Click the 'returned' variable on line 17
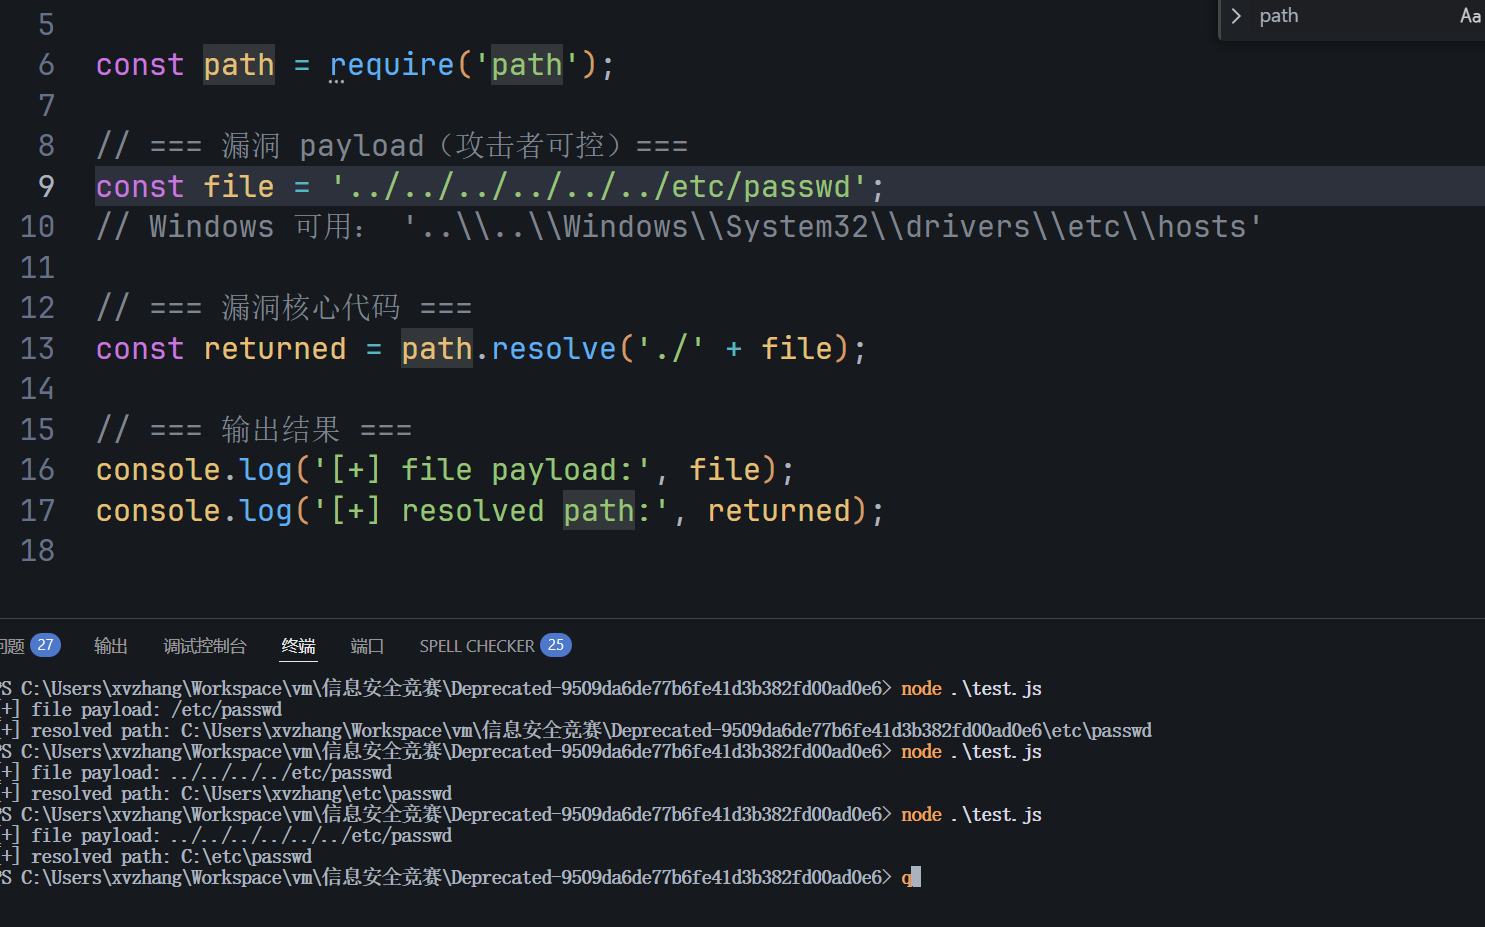 [779, 510]
